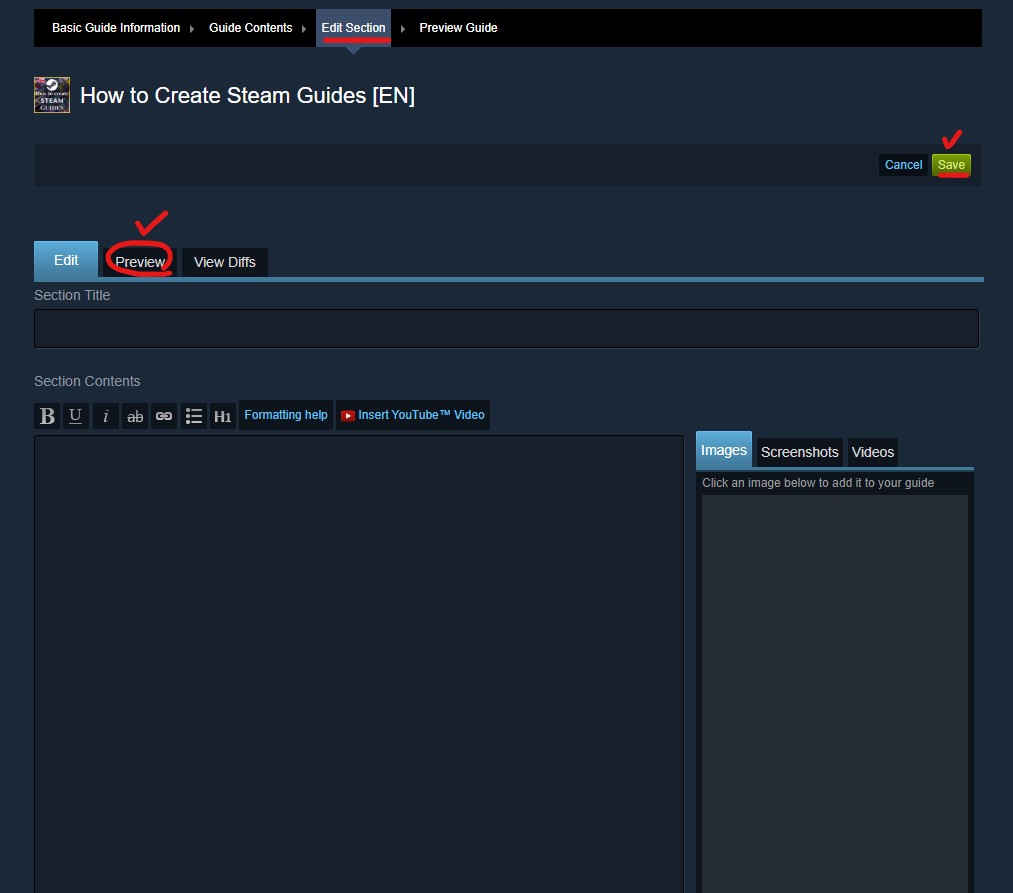This screenshot has height=893, width=1013.
Task: Click inside the Section Contents text area
Action: 359,664
